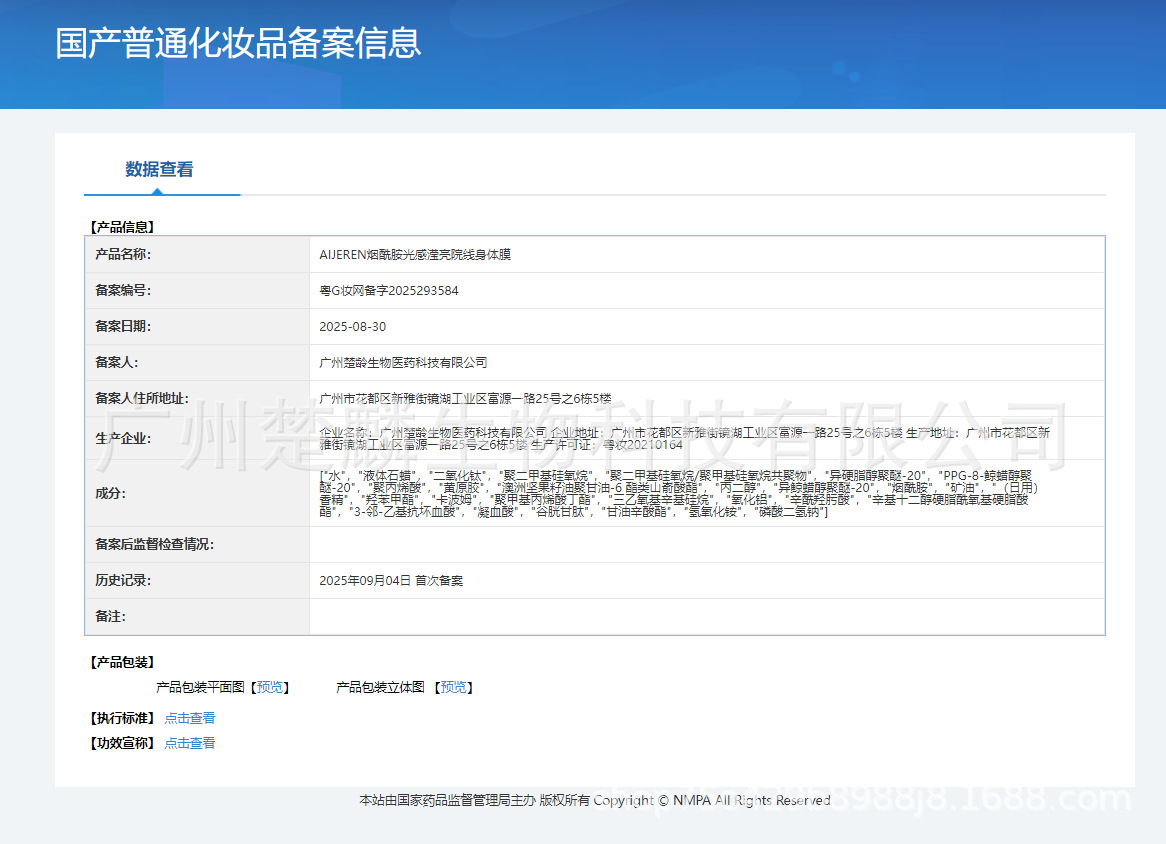
Task: Select filing date value 2025-08-30
Action: tap(352, 326)
